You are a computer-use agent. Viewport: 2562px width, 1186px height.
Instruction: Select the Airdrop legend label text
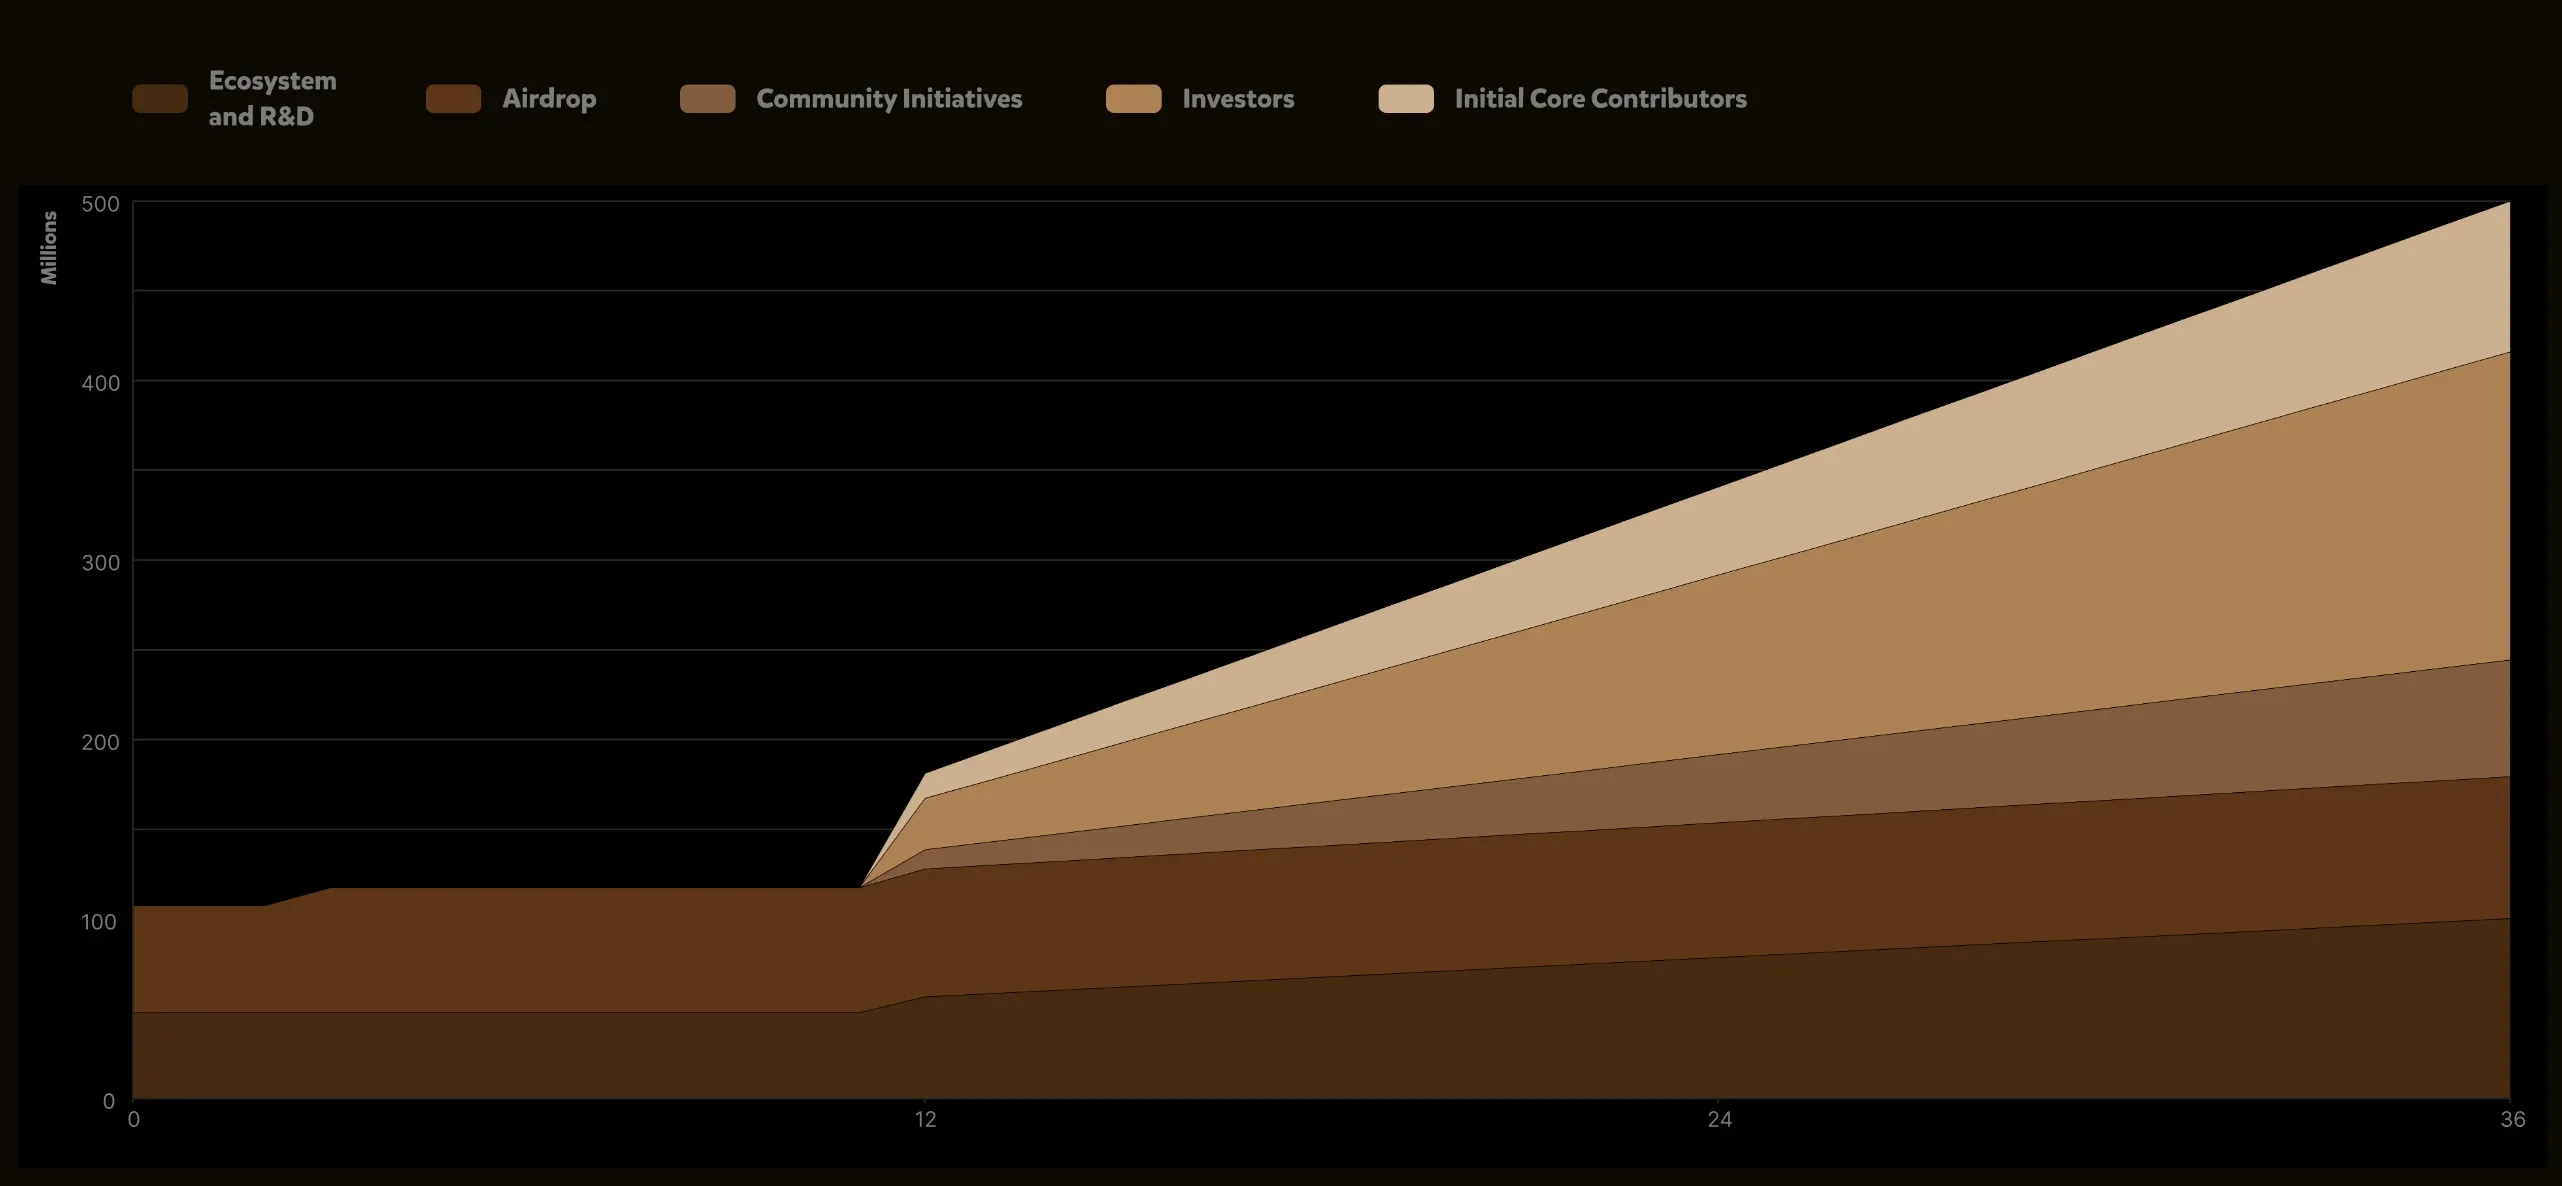point(550,99)
